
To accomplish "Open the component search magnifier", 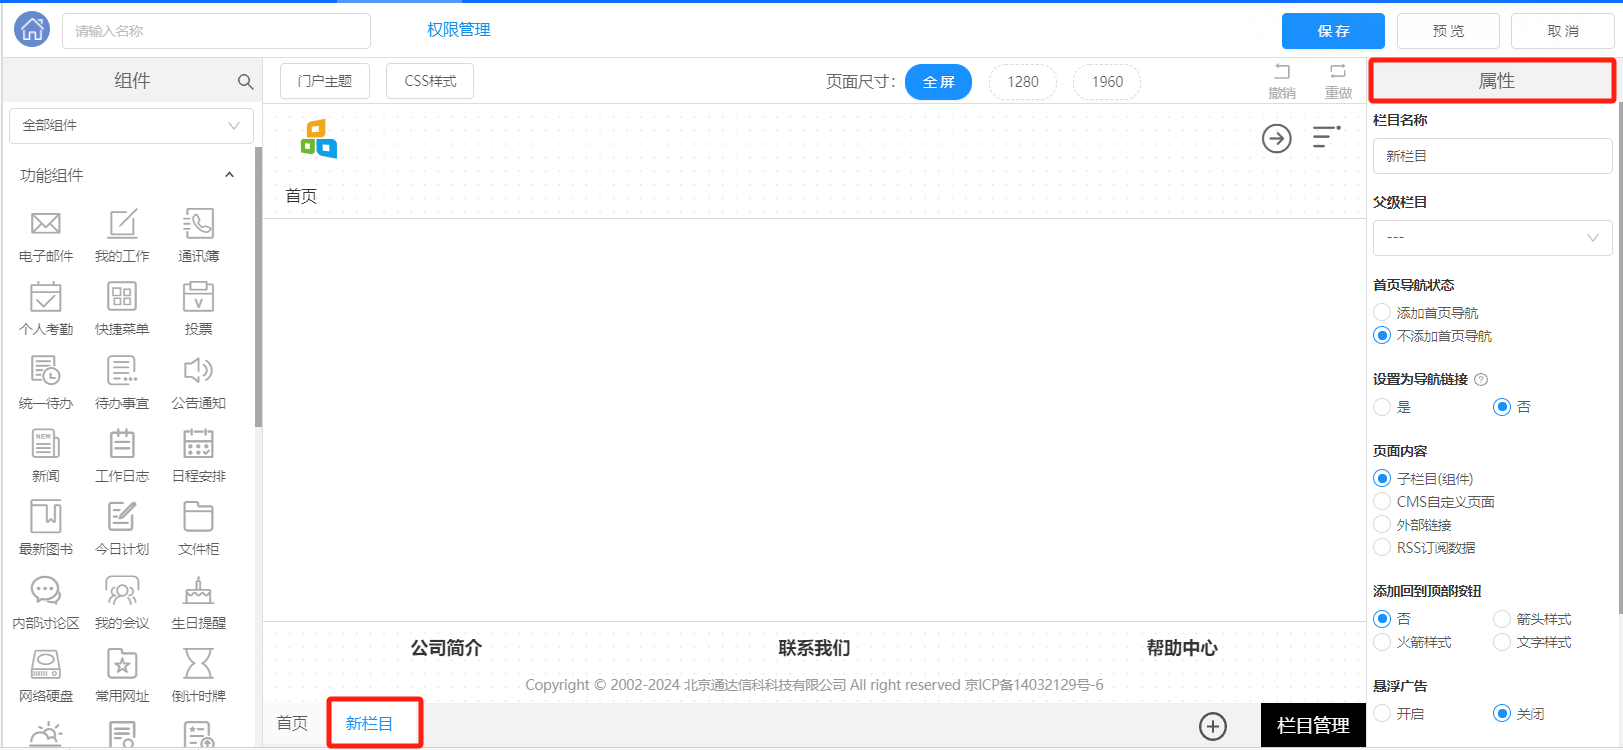I will (245, 82).
